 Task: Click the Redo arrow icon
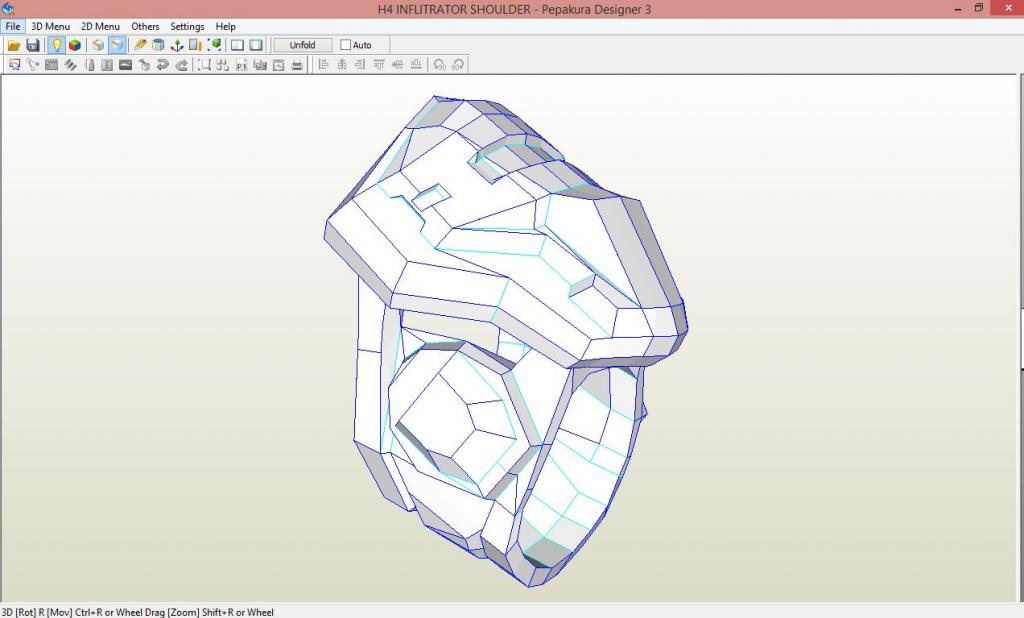tap(182, 65)
